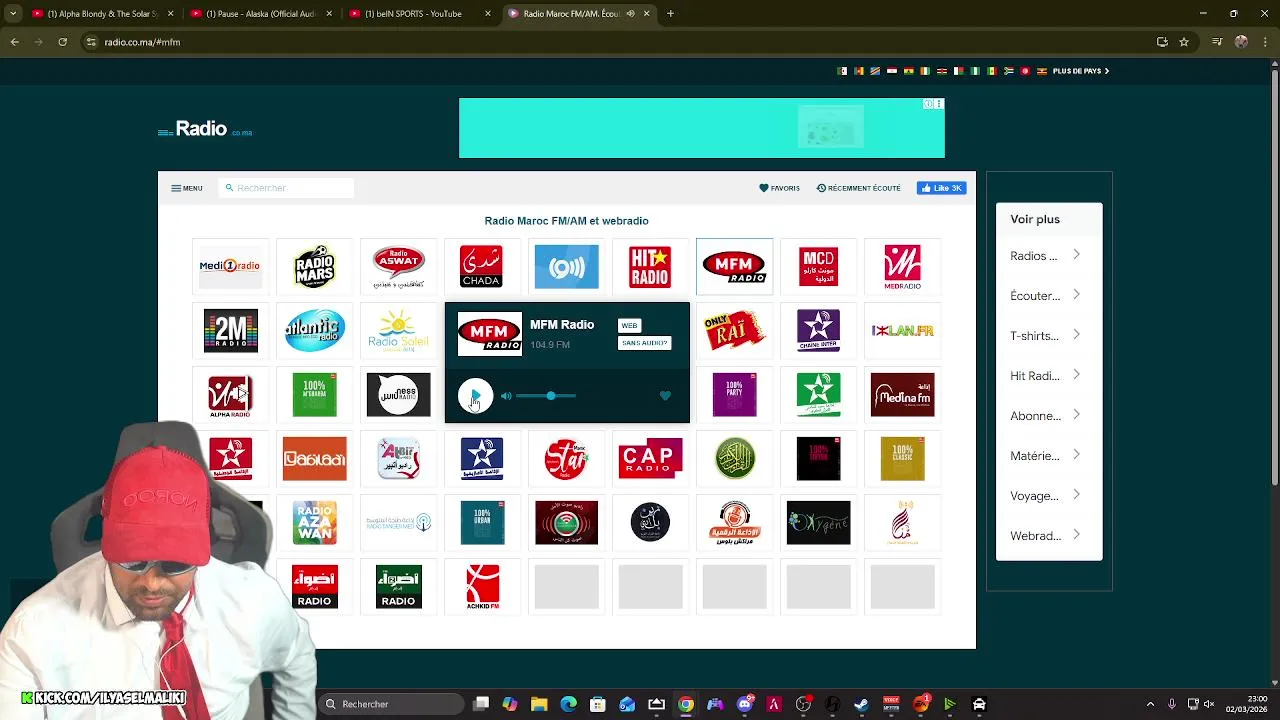Select the Radio Aswat station logo
The height and width of the screenshot is (720, 1280).
click(x=398, y=267)
